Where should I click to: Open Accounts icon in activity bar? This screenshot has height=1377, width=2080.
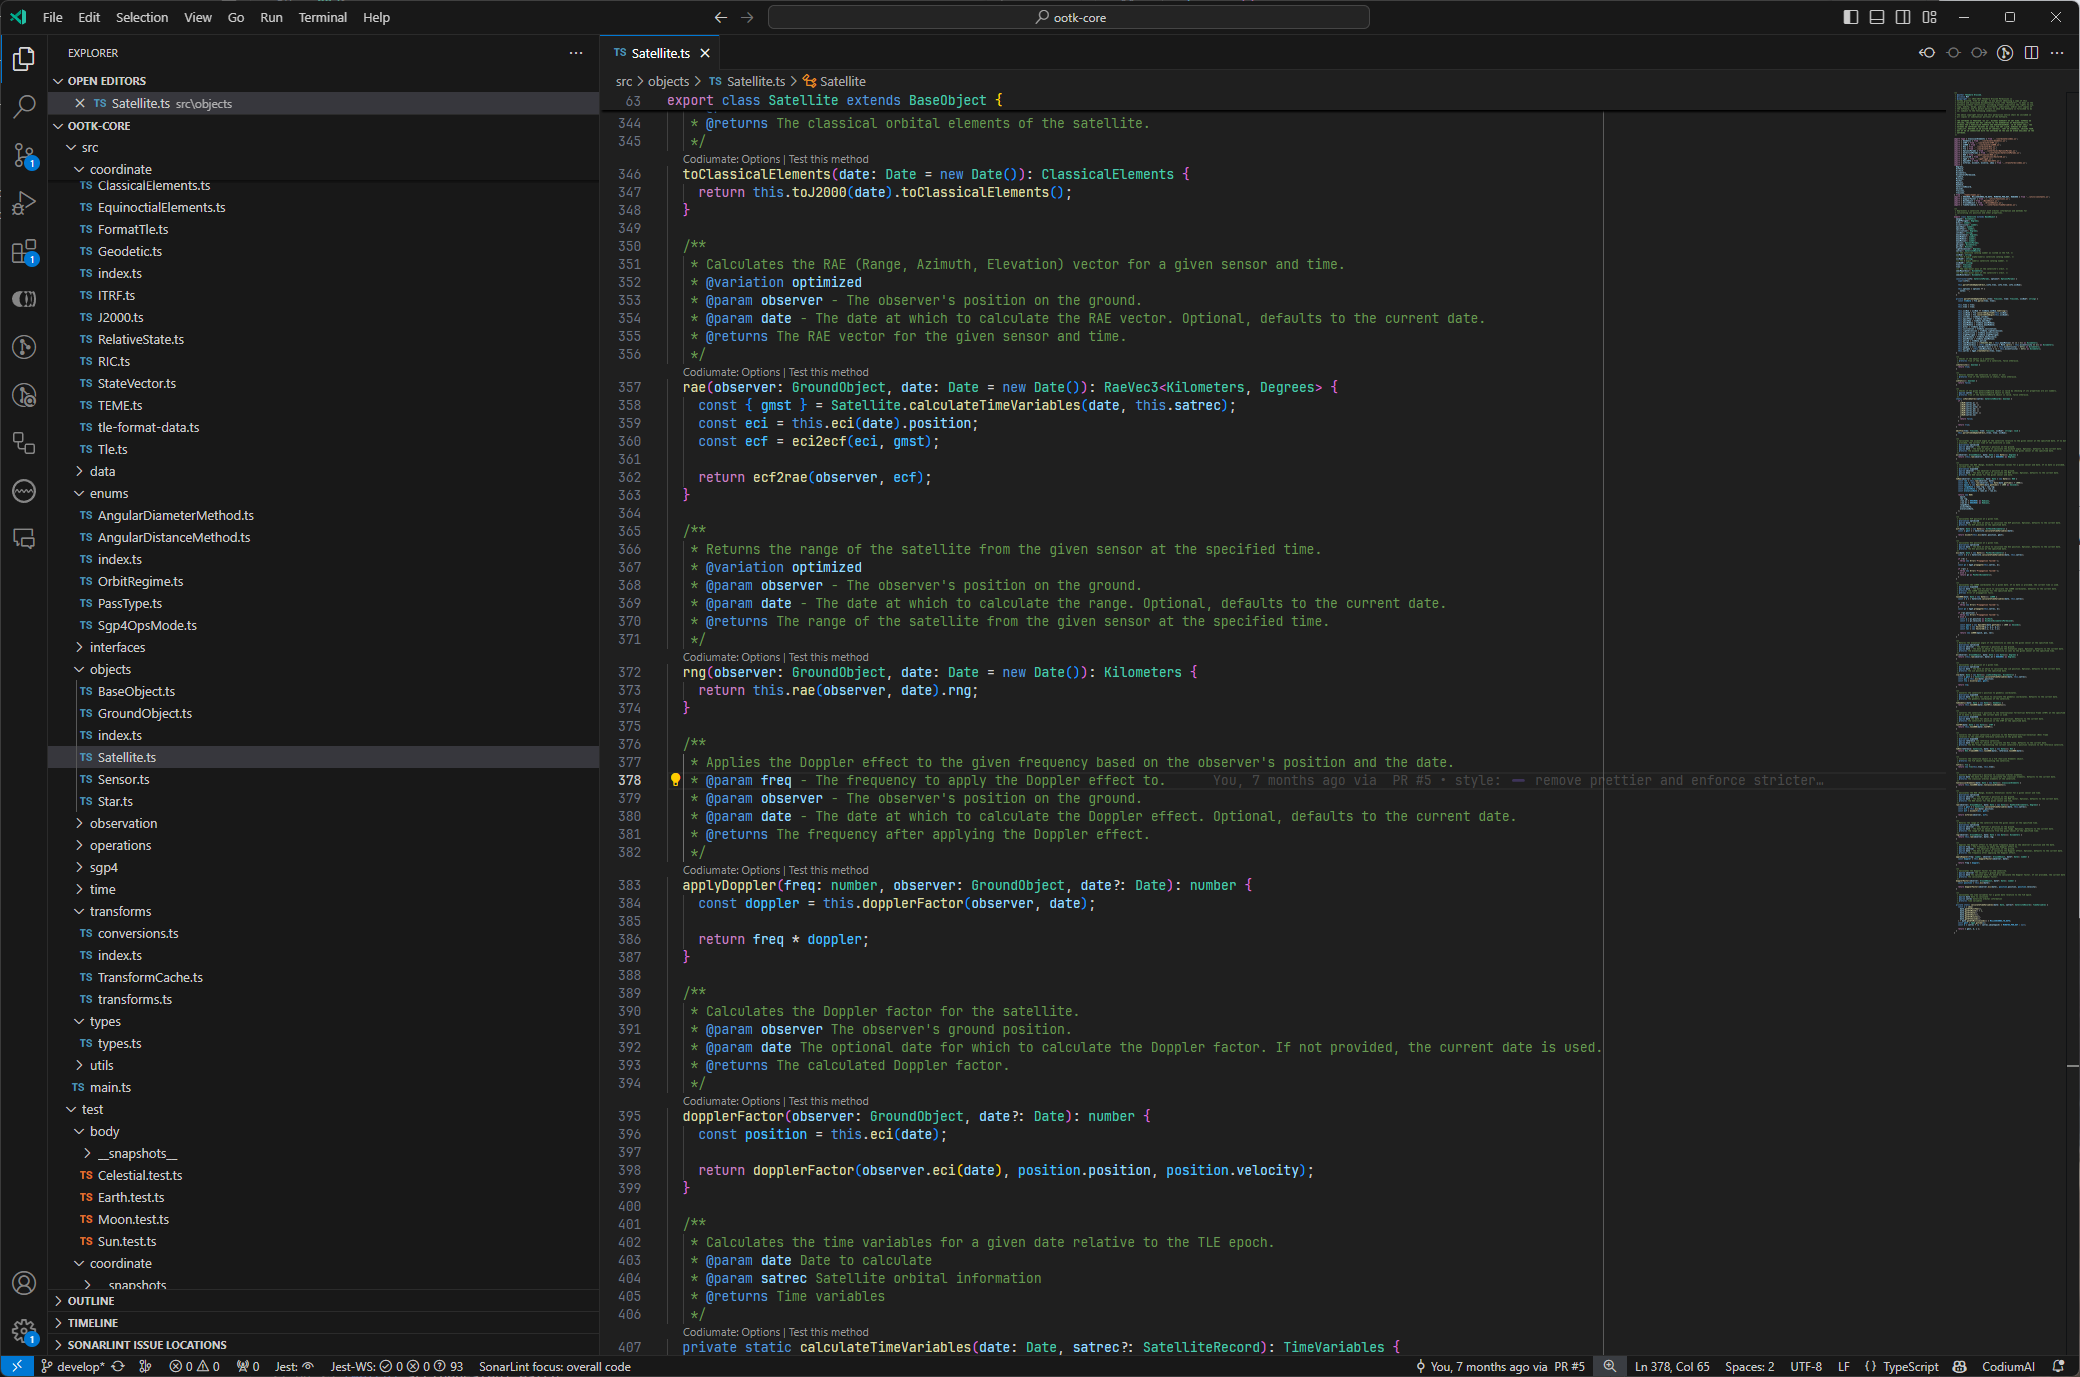24,1283
